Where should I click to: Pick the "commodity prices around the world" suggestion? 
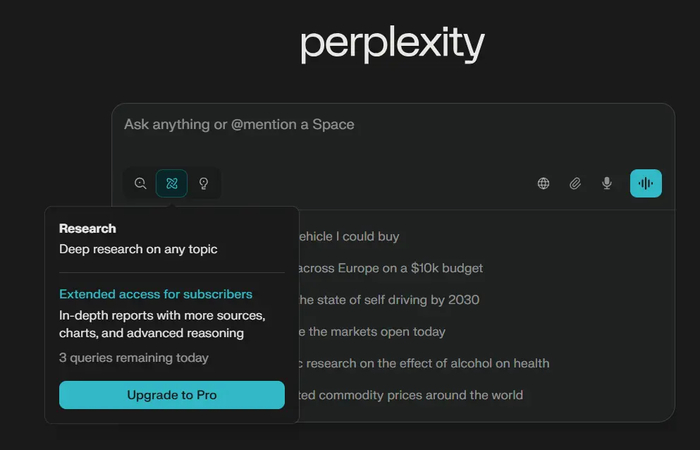[410, 395]
